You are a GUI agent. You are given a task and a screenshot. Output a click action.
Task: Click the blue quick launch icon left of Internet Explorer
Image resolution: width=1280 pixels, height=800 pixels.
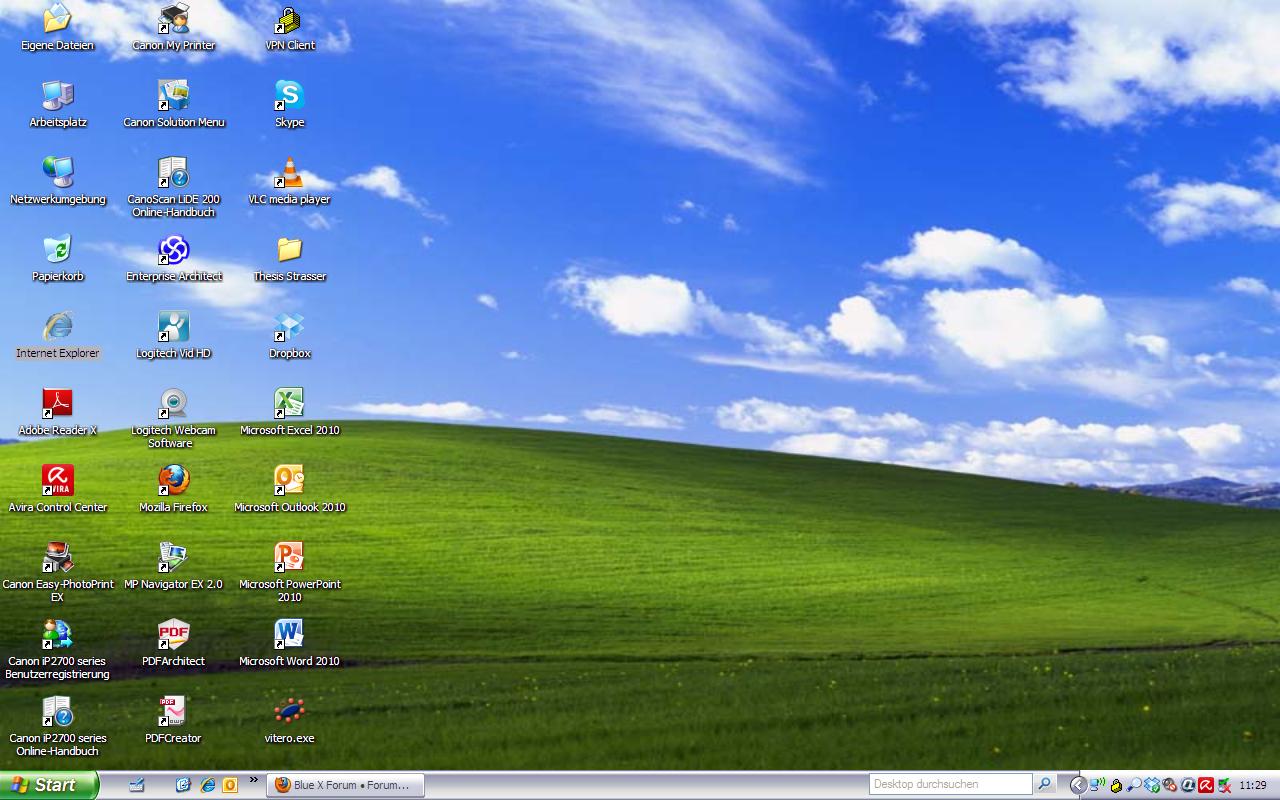(183, 785)
